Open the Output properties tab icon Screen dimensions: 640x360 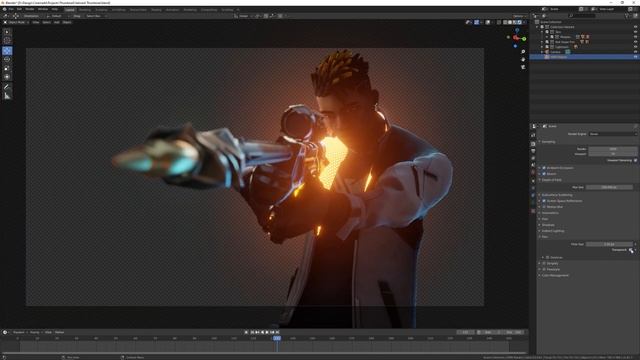[533, 151]
